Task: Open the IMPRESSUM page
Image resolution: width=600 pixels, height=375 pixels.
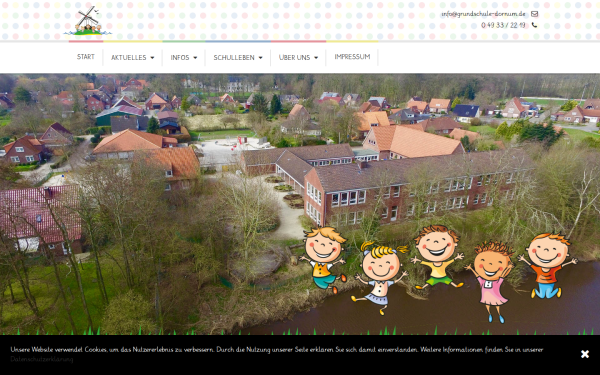Action: pos(352,57)
